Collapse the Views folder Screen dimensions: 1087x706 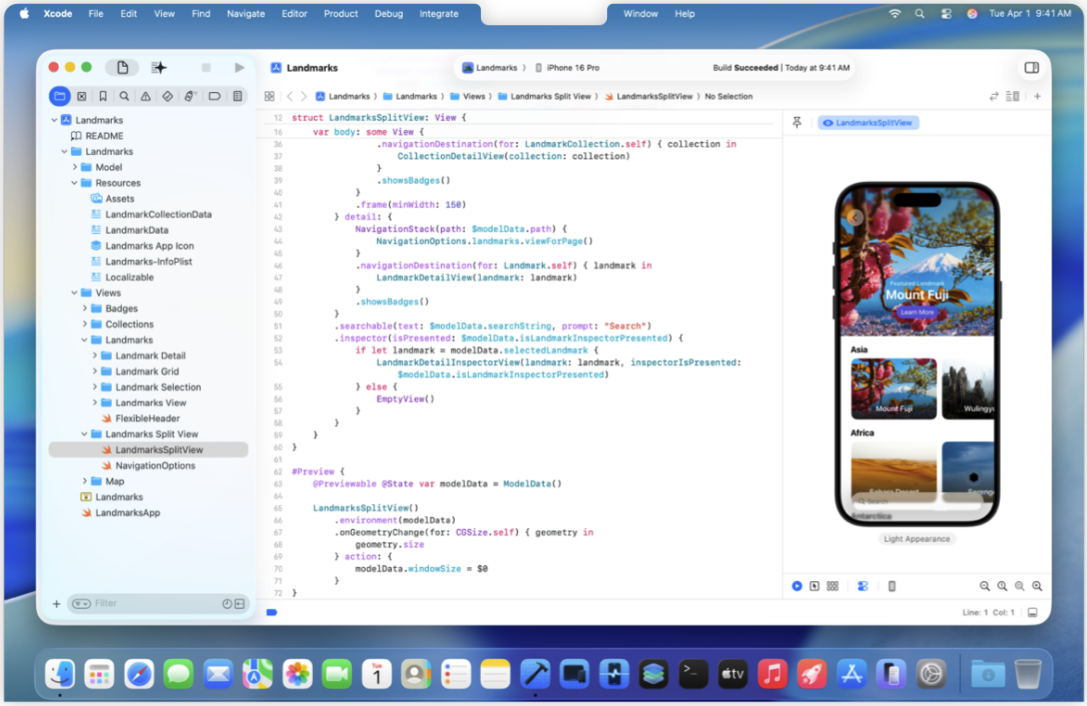point(74,293)
